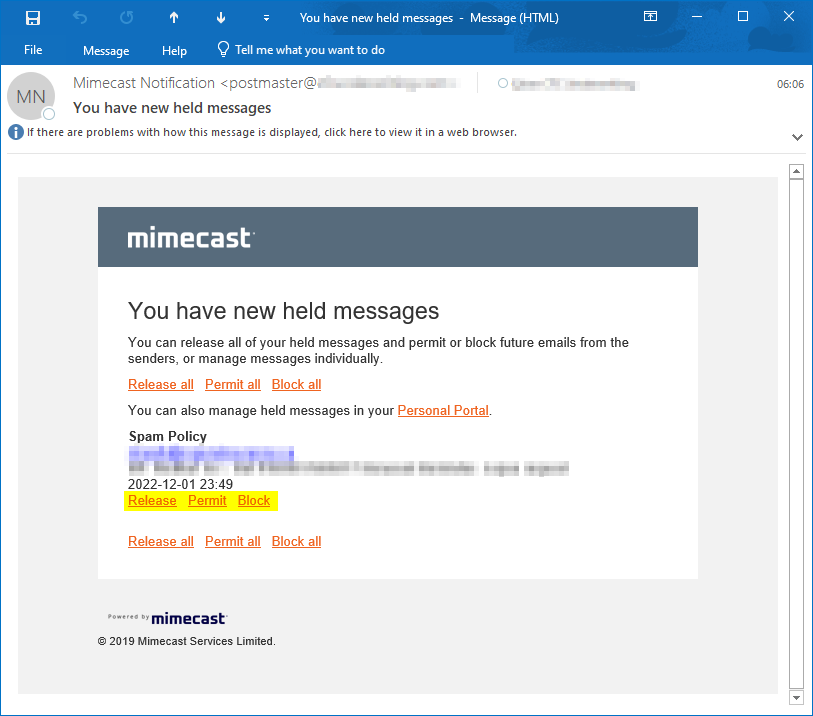The width and height of the screenshot is (813, 716).
Task: Click the Ribbon Display Options icon
Action: 650,17
